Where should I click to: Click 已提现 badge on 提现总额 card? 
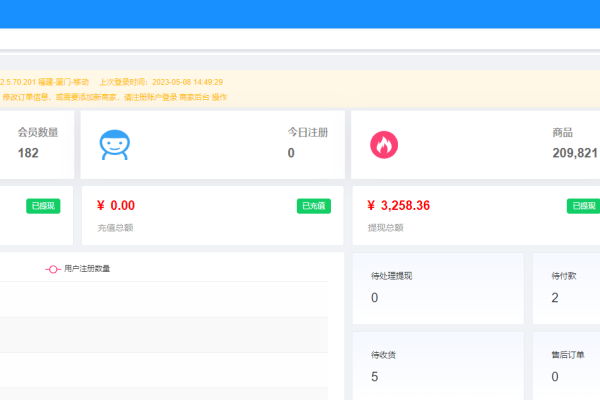point(583,206)
